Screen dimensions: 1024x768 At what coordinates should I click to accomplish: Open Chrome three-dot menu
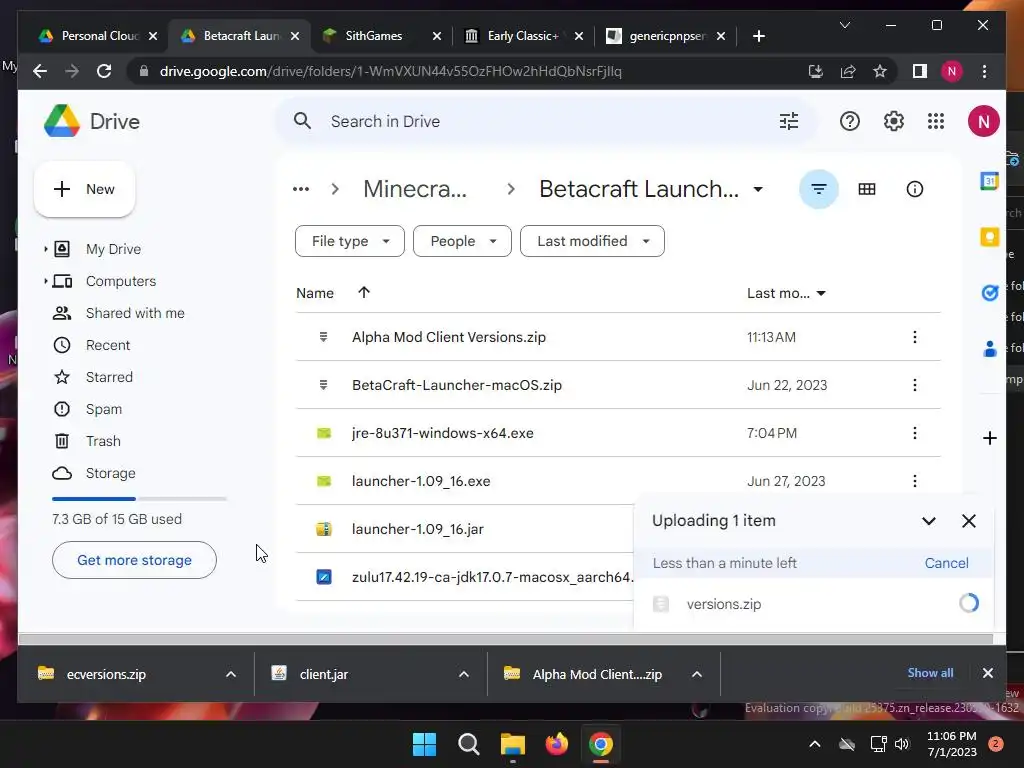tap(984, 71)
